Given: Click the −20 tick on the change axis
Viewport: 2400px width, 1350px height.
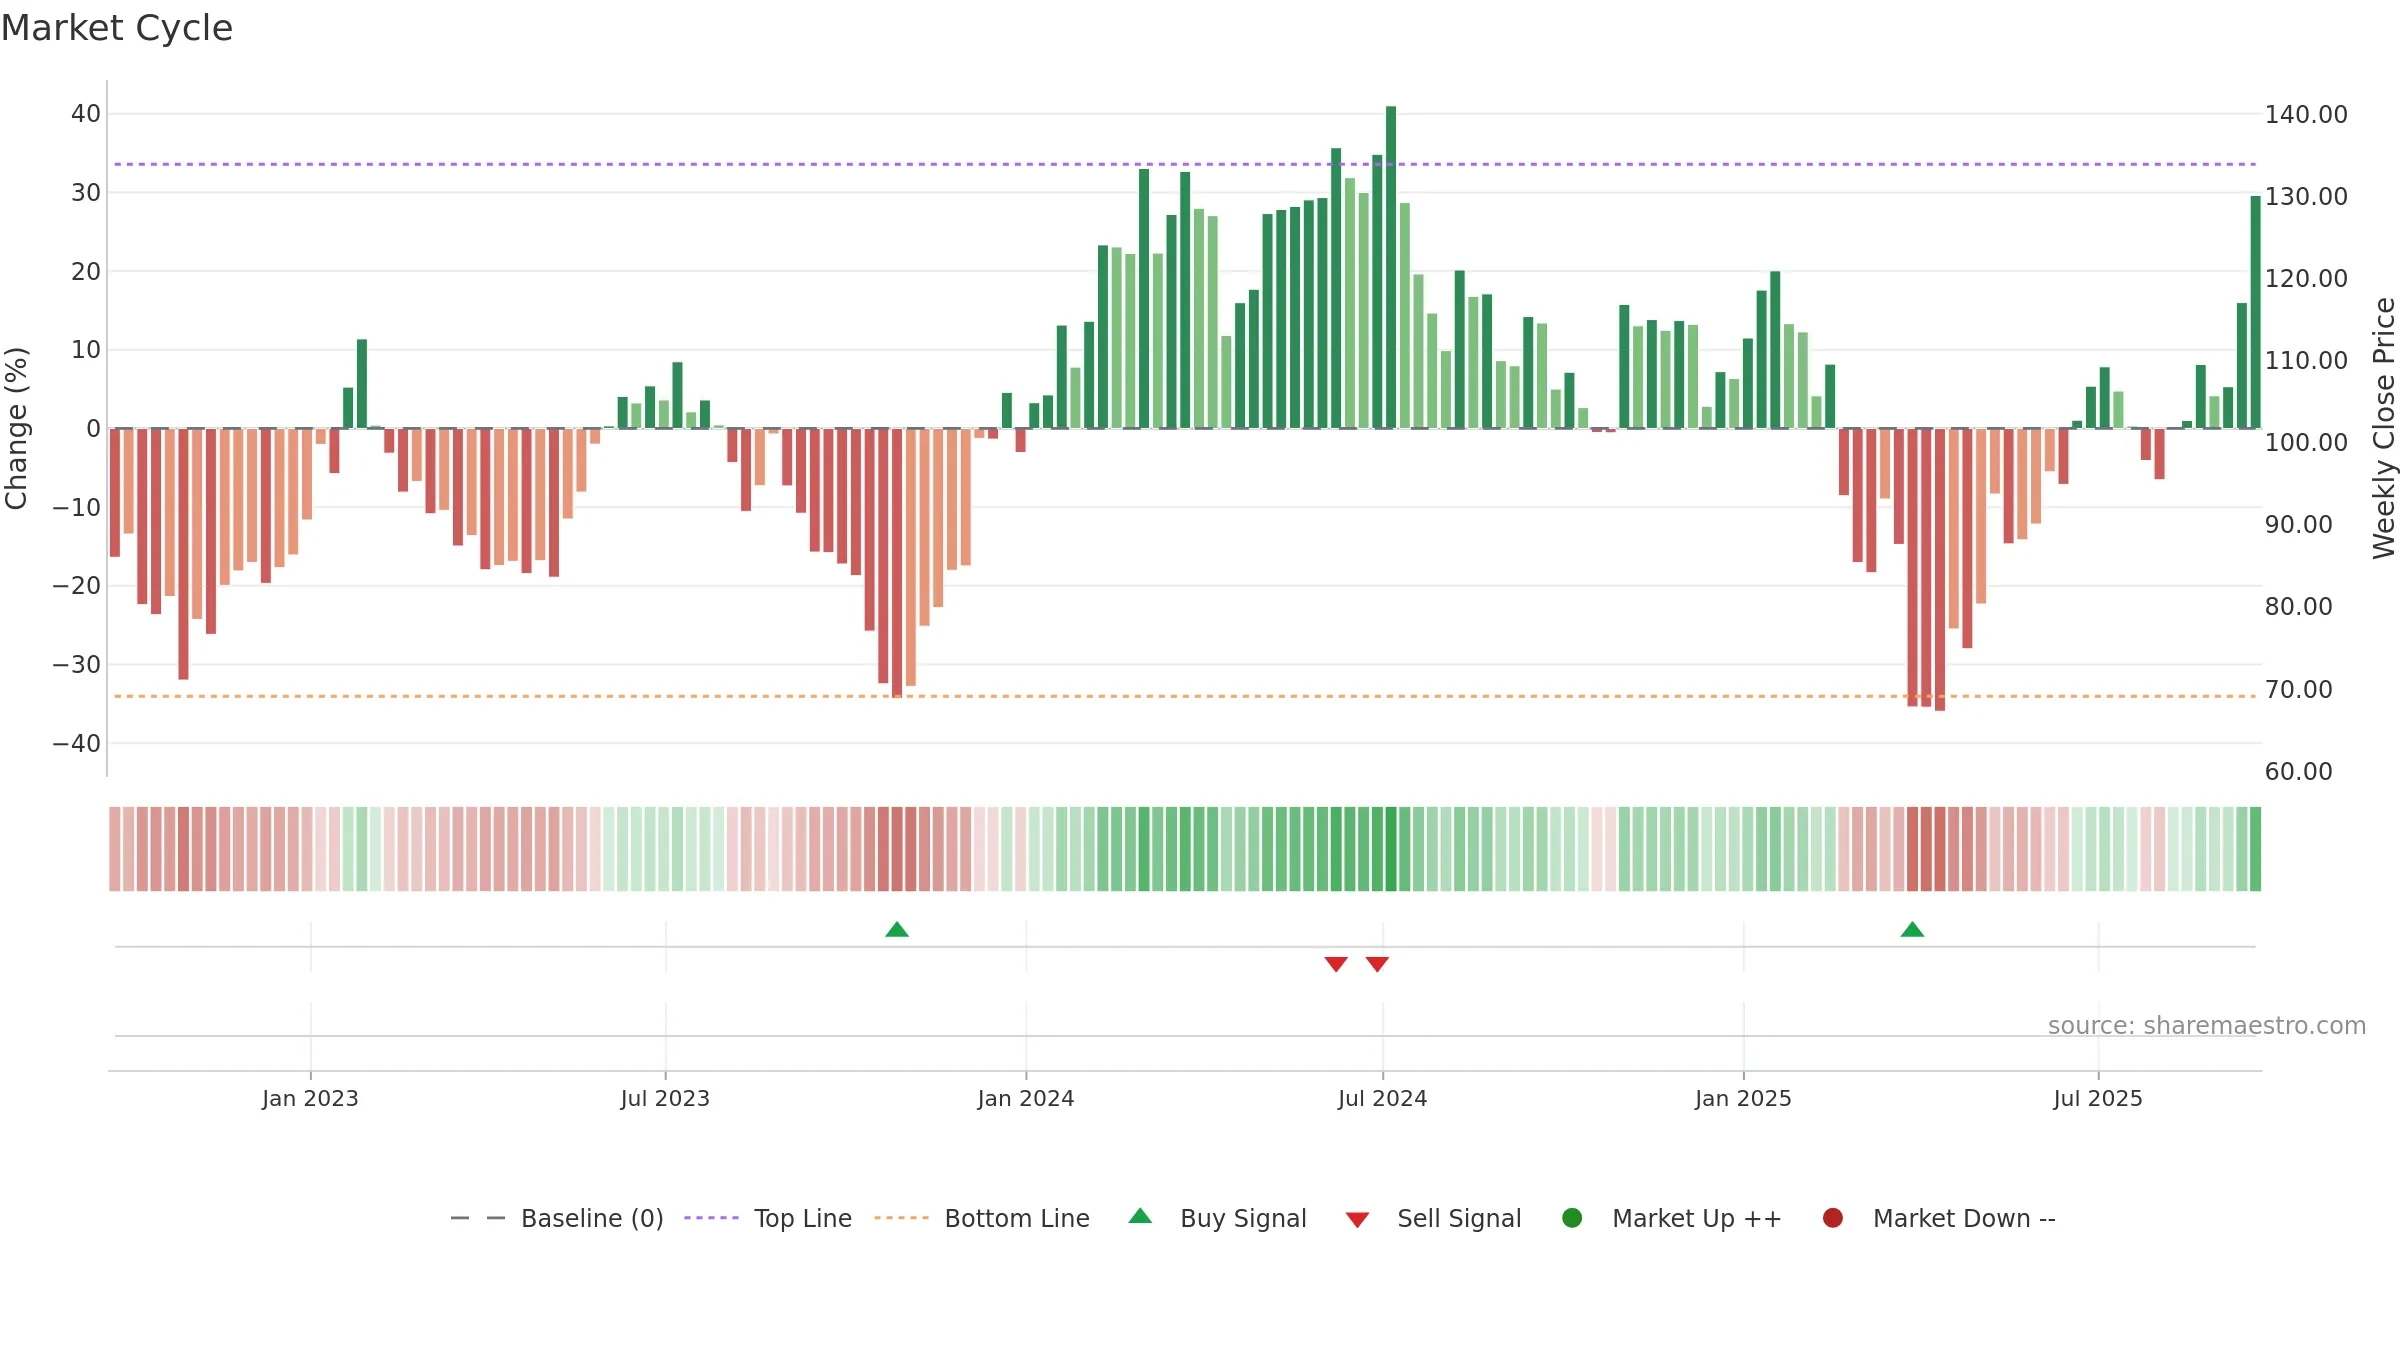Looking at the screenshot, I should [x=77, y=585].
